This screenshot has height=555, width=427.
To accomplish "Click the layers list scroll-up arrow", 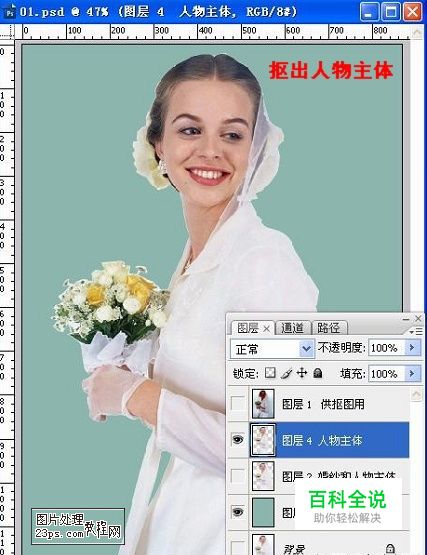I will (x=417, y=394).
